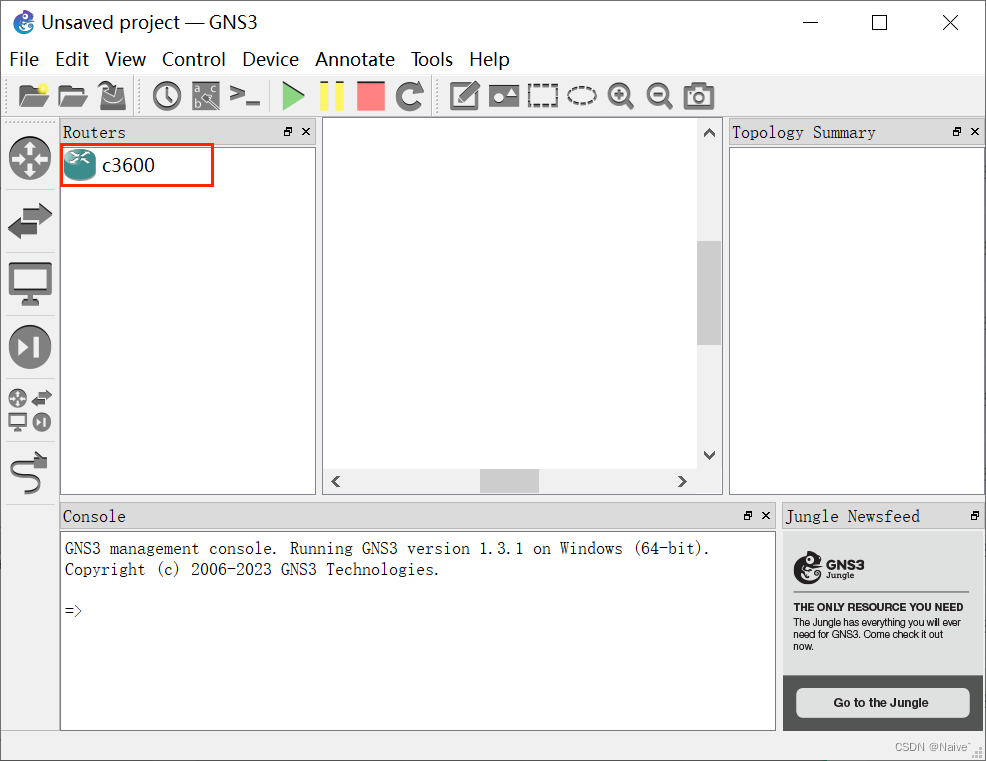986x761 pixels.
Task: Browse all devices in the sidebar
Action: coord(30,410)
